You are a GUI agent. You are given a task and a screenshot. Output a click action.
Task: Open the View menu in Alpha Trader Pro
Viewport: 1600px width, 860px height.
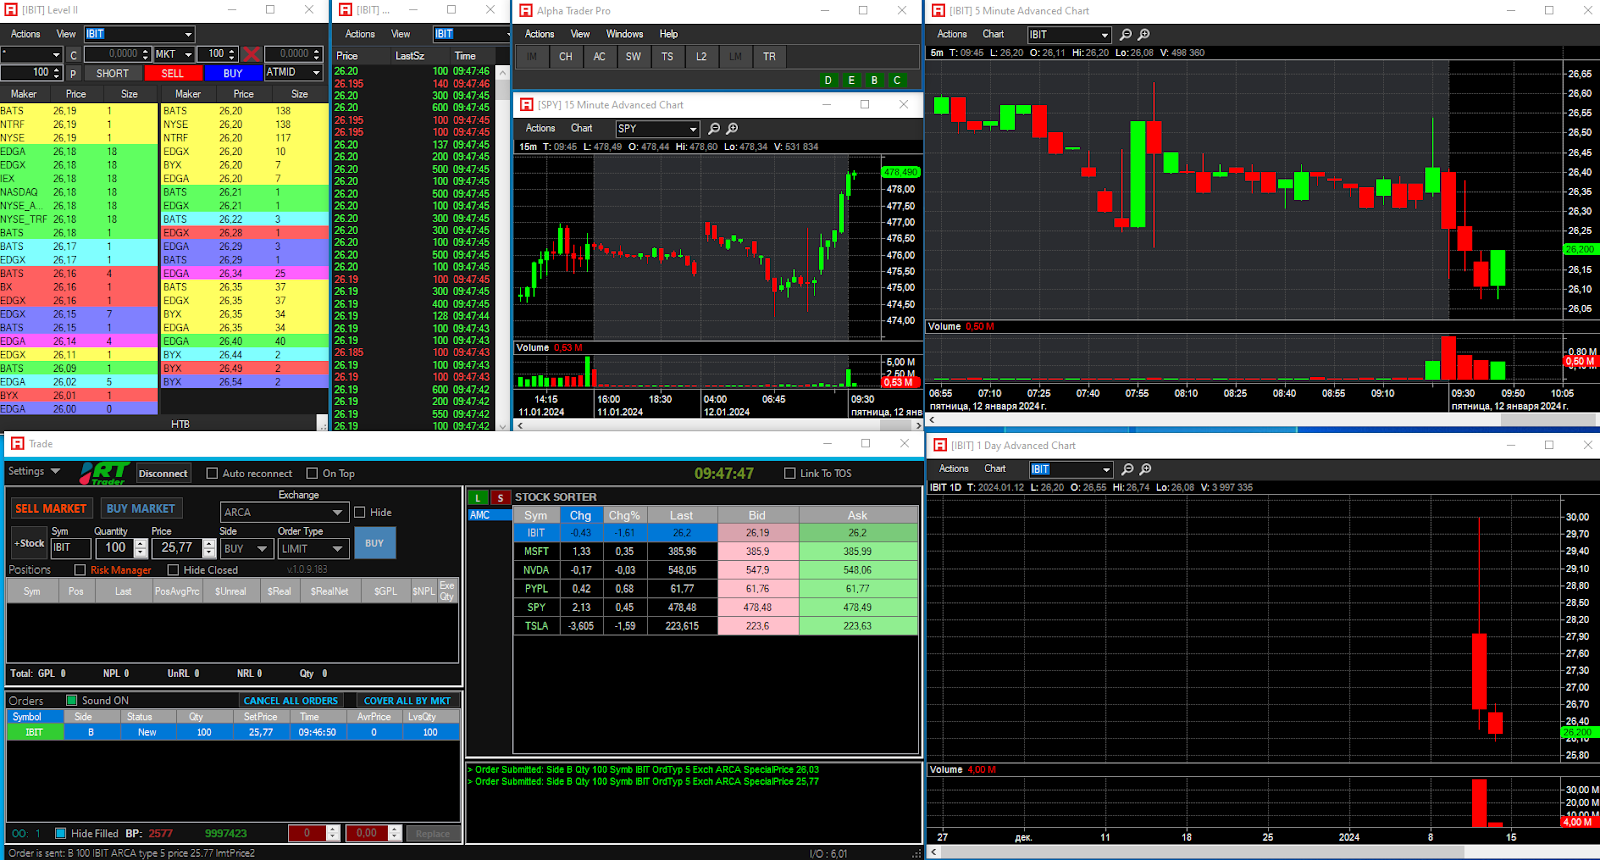pos(580,34)
